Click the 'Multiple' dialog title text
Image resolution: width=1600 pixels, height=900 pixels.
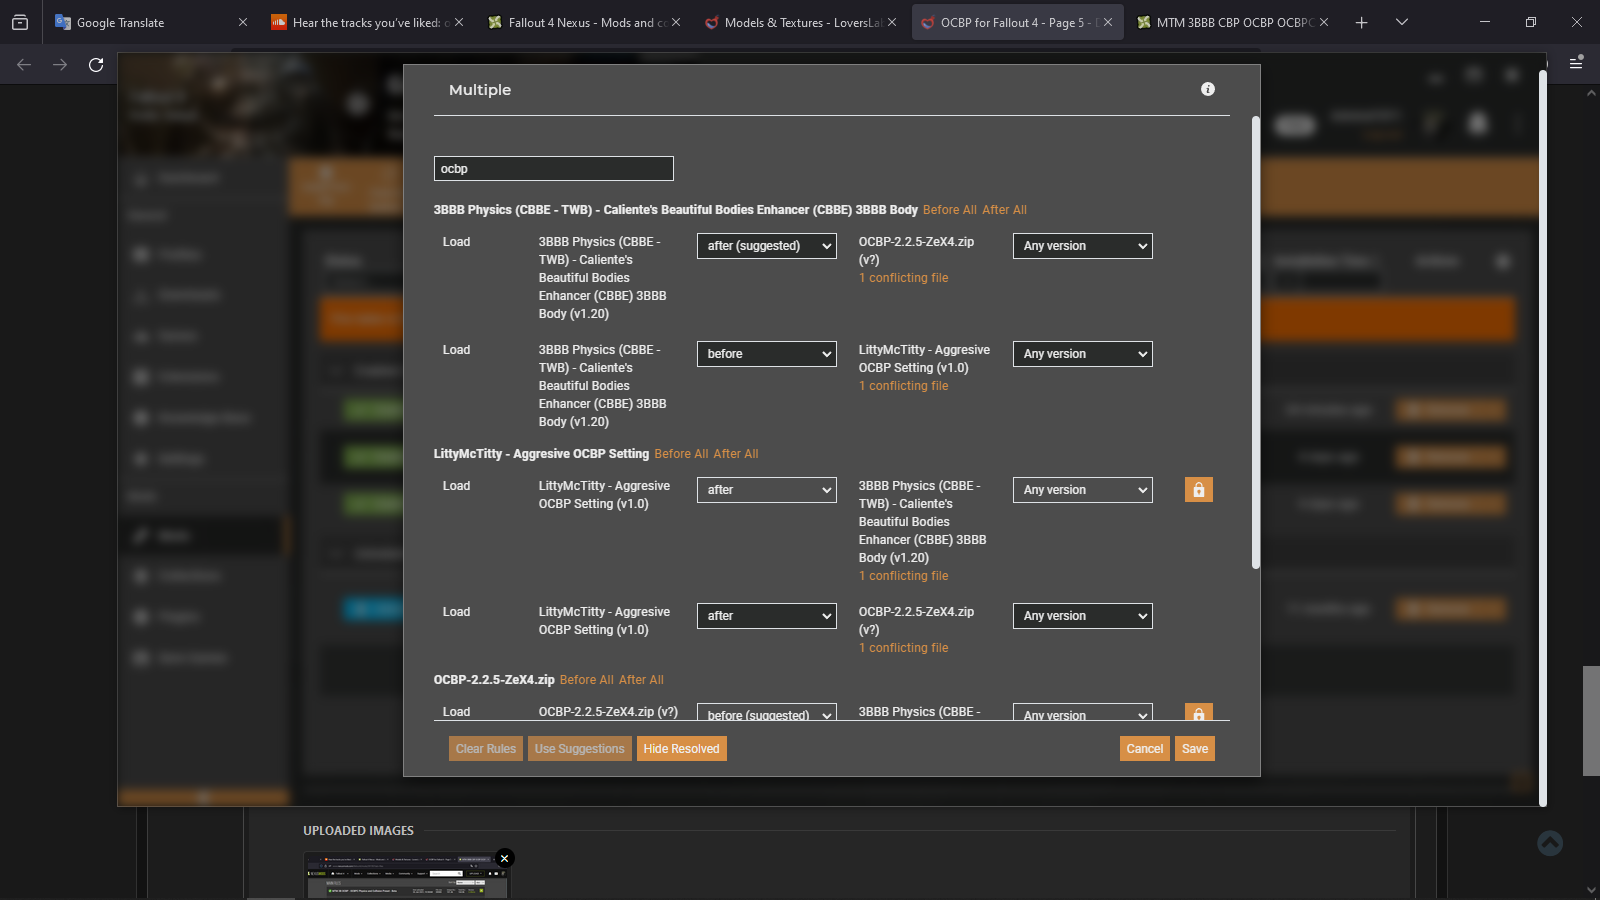(480, 90)
